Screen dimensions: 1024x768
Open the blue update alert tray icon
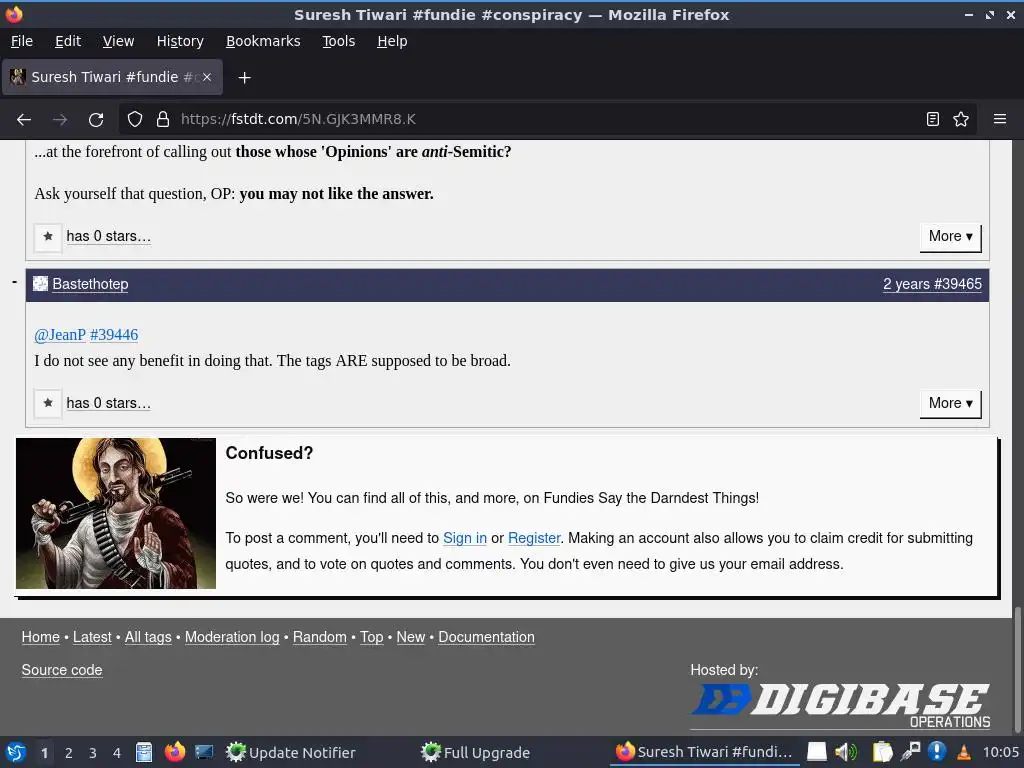coord(936,752)
